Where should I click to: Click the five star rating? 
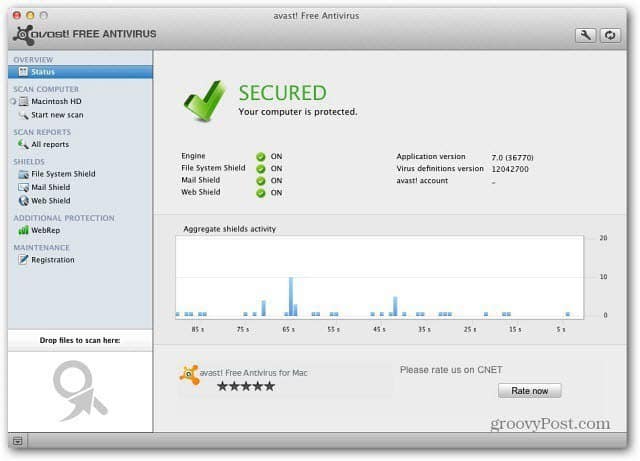[x=246, y=386]
